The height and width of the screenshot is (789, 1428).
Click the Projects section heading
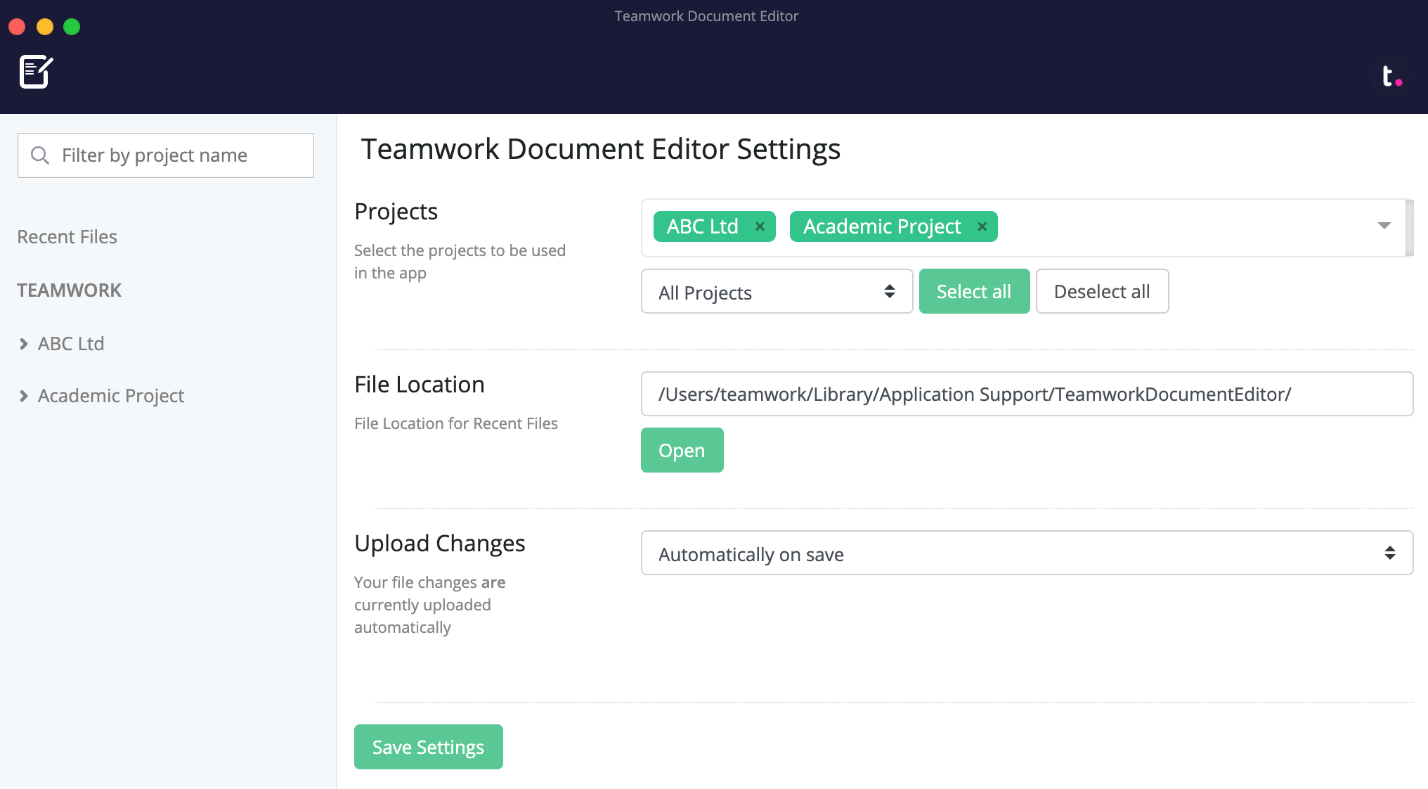click(396, 212)
